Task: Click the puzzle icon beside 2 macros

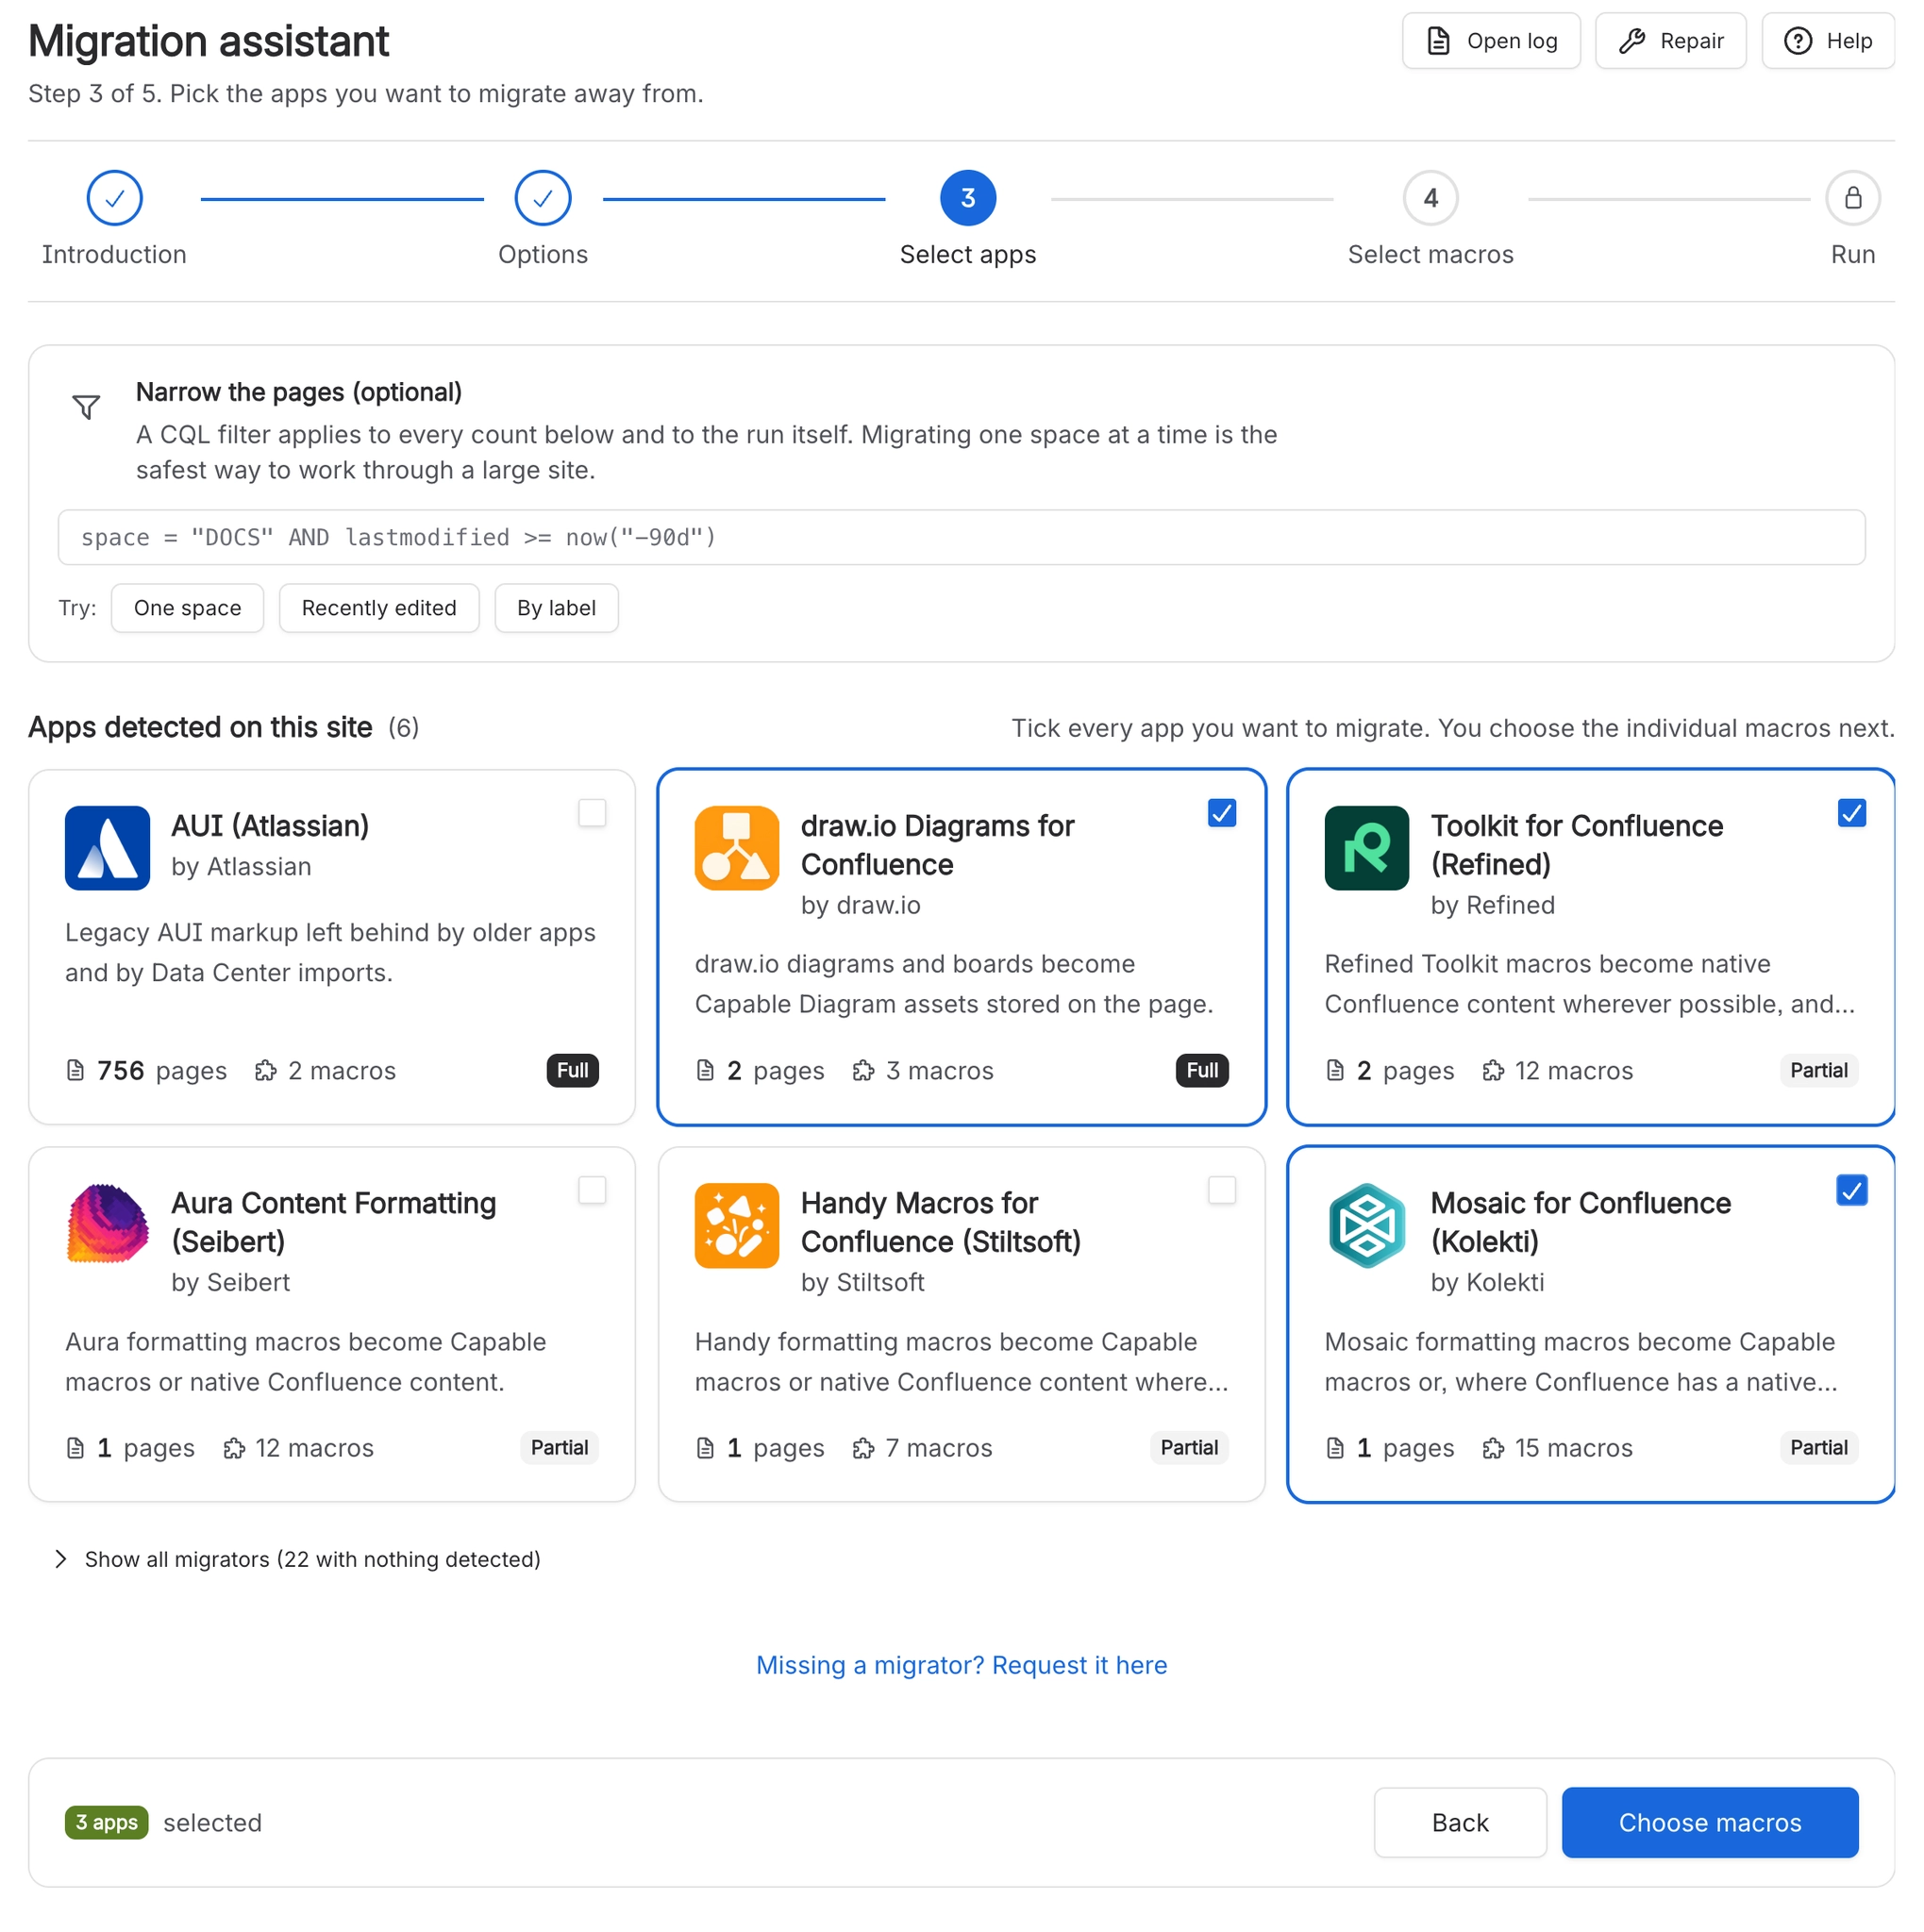Action: [x=265, y=1071]
